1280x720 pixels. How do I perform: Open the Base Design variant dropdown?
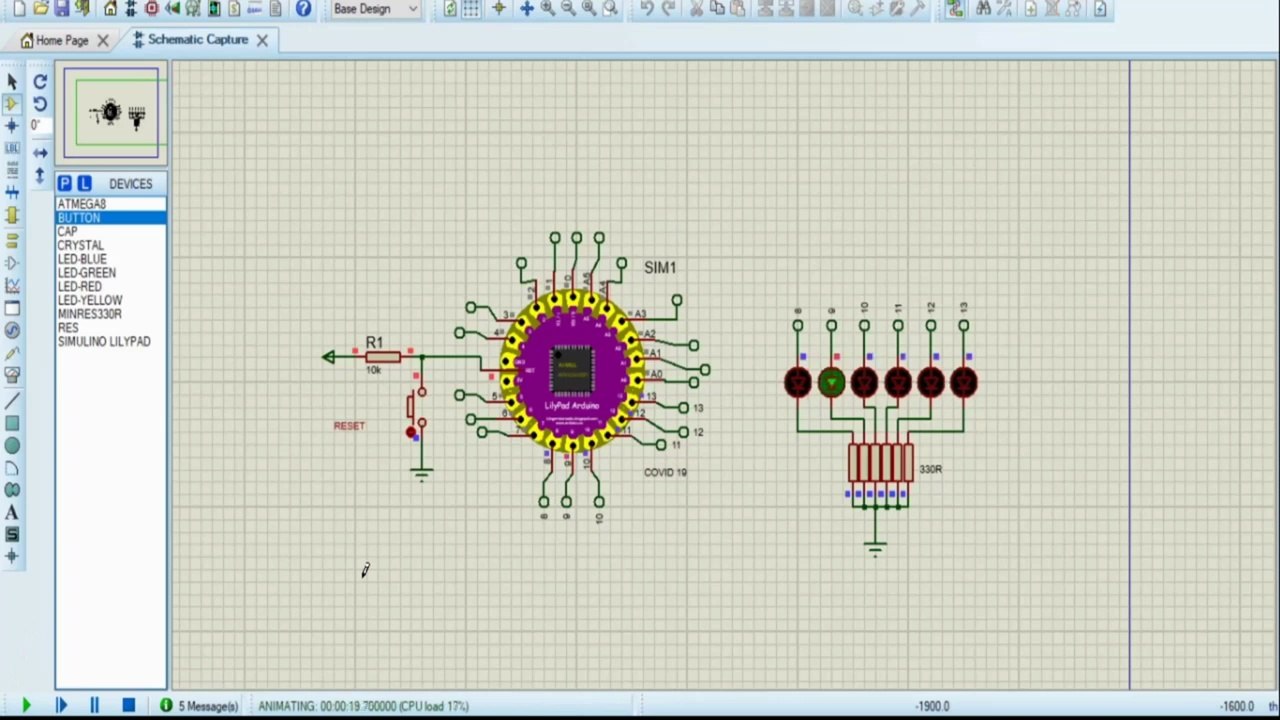click(x=375, y=8)
